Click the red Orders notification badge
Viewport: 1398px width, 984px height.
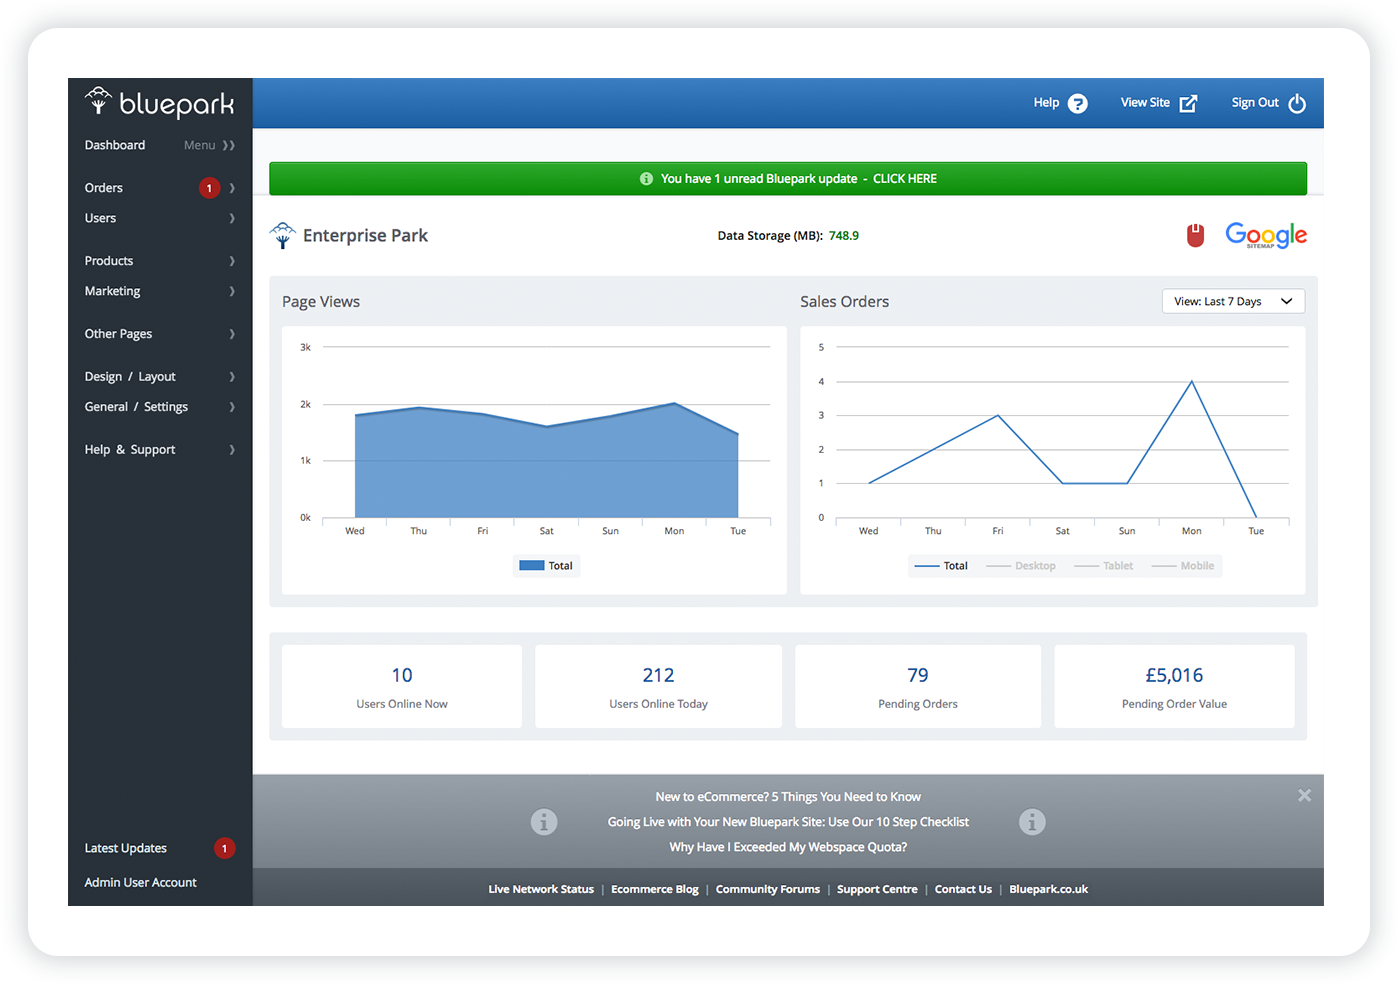209,188
